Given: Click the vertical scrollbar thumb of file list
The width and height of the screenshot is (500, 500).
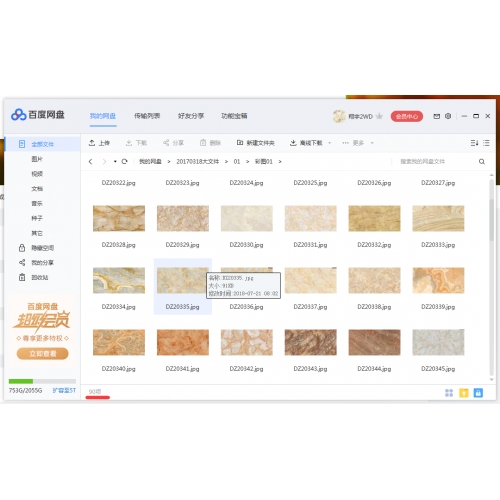Looking at the screenshot, I should click(491, 219).
